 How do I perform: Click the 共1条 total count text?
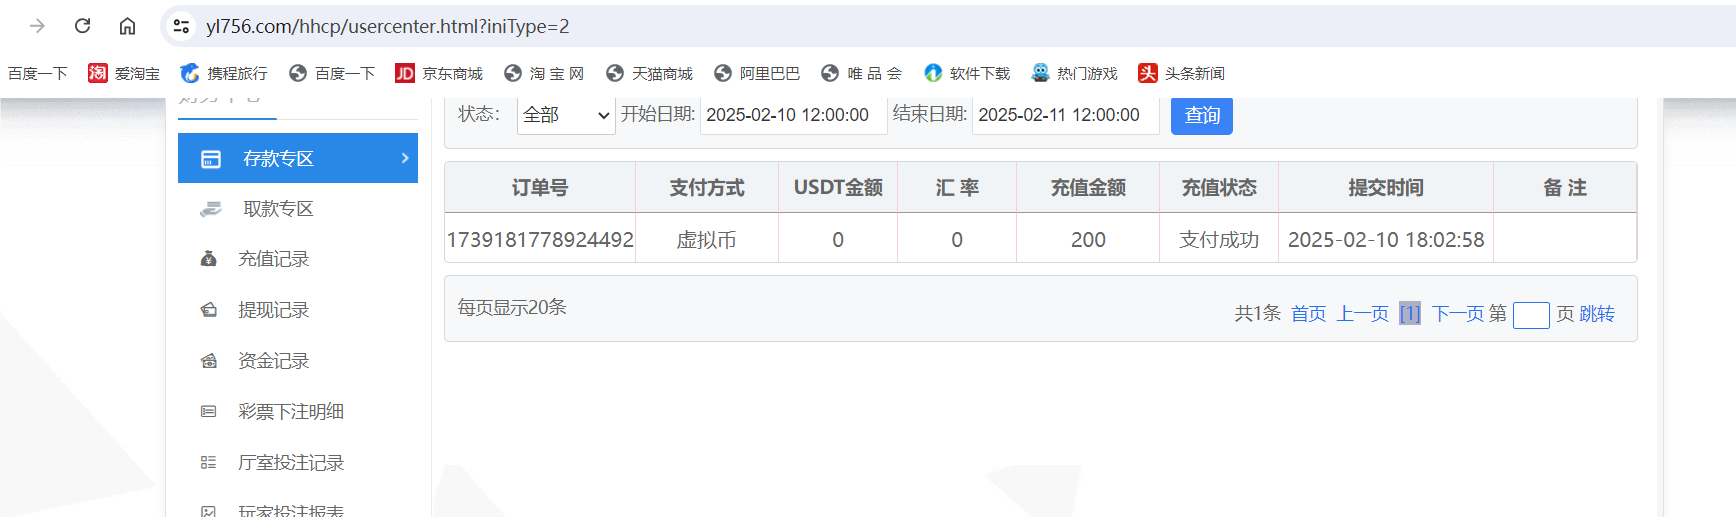[1257, 314]
